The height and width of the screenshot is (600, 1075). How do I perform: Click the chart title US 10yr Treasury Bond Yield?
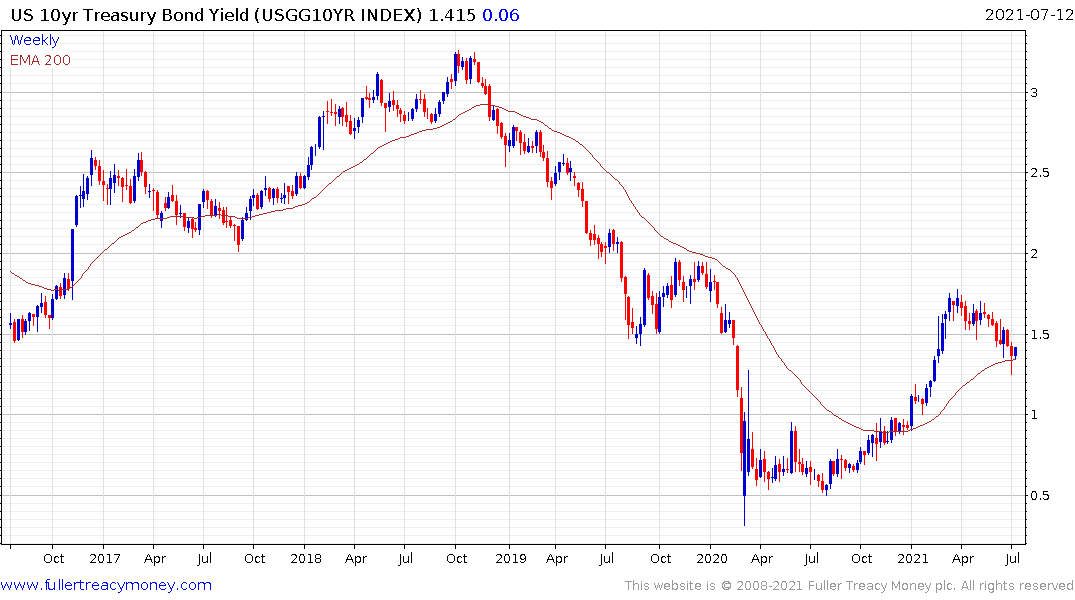130,15
